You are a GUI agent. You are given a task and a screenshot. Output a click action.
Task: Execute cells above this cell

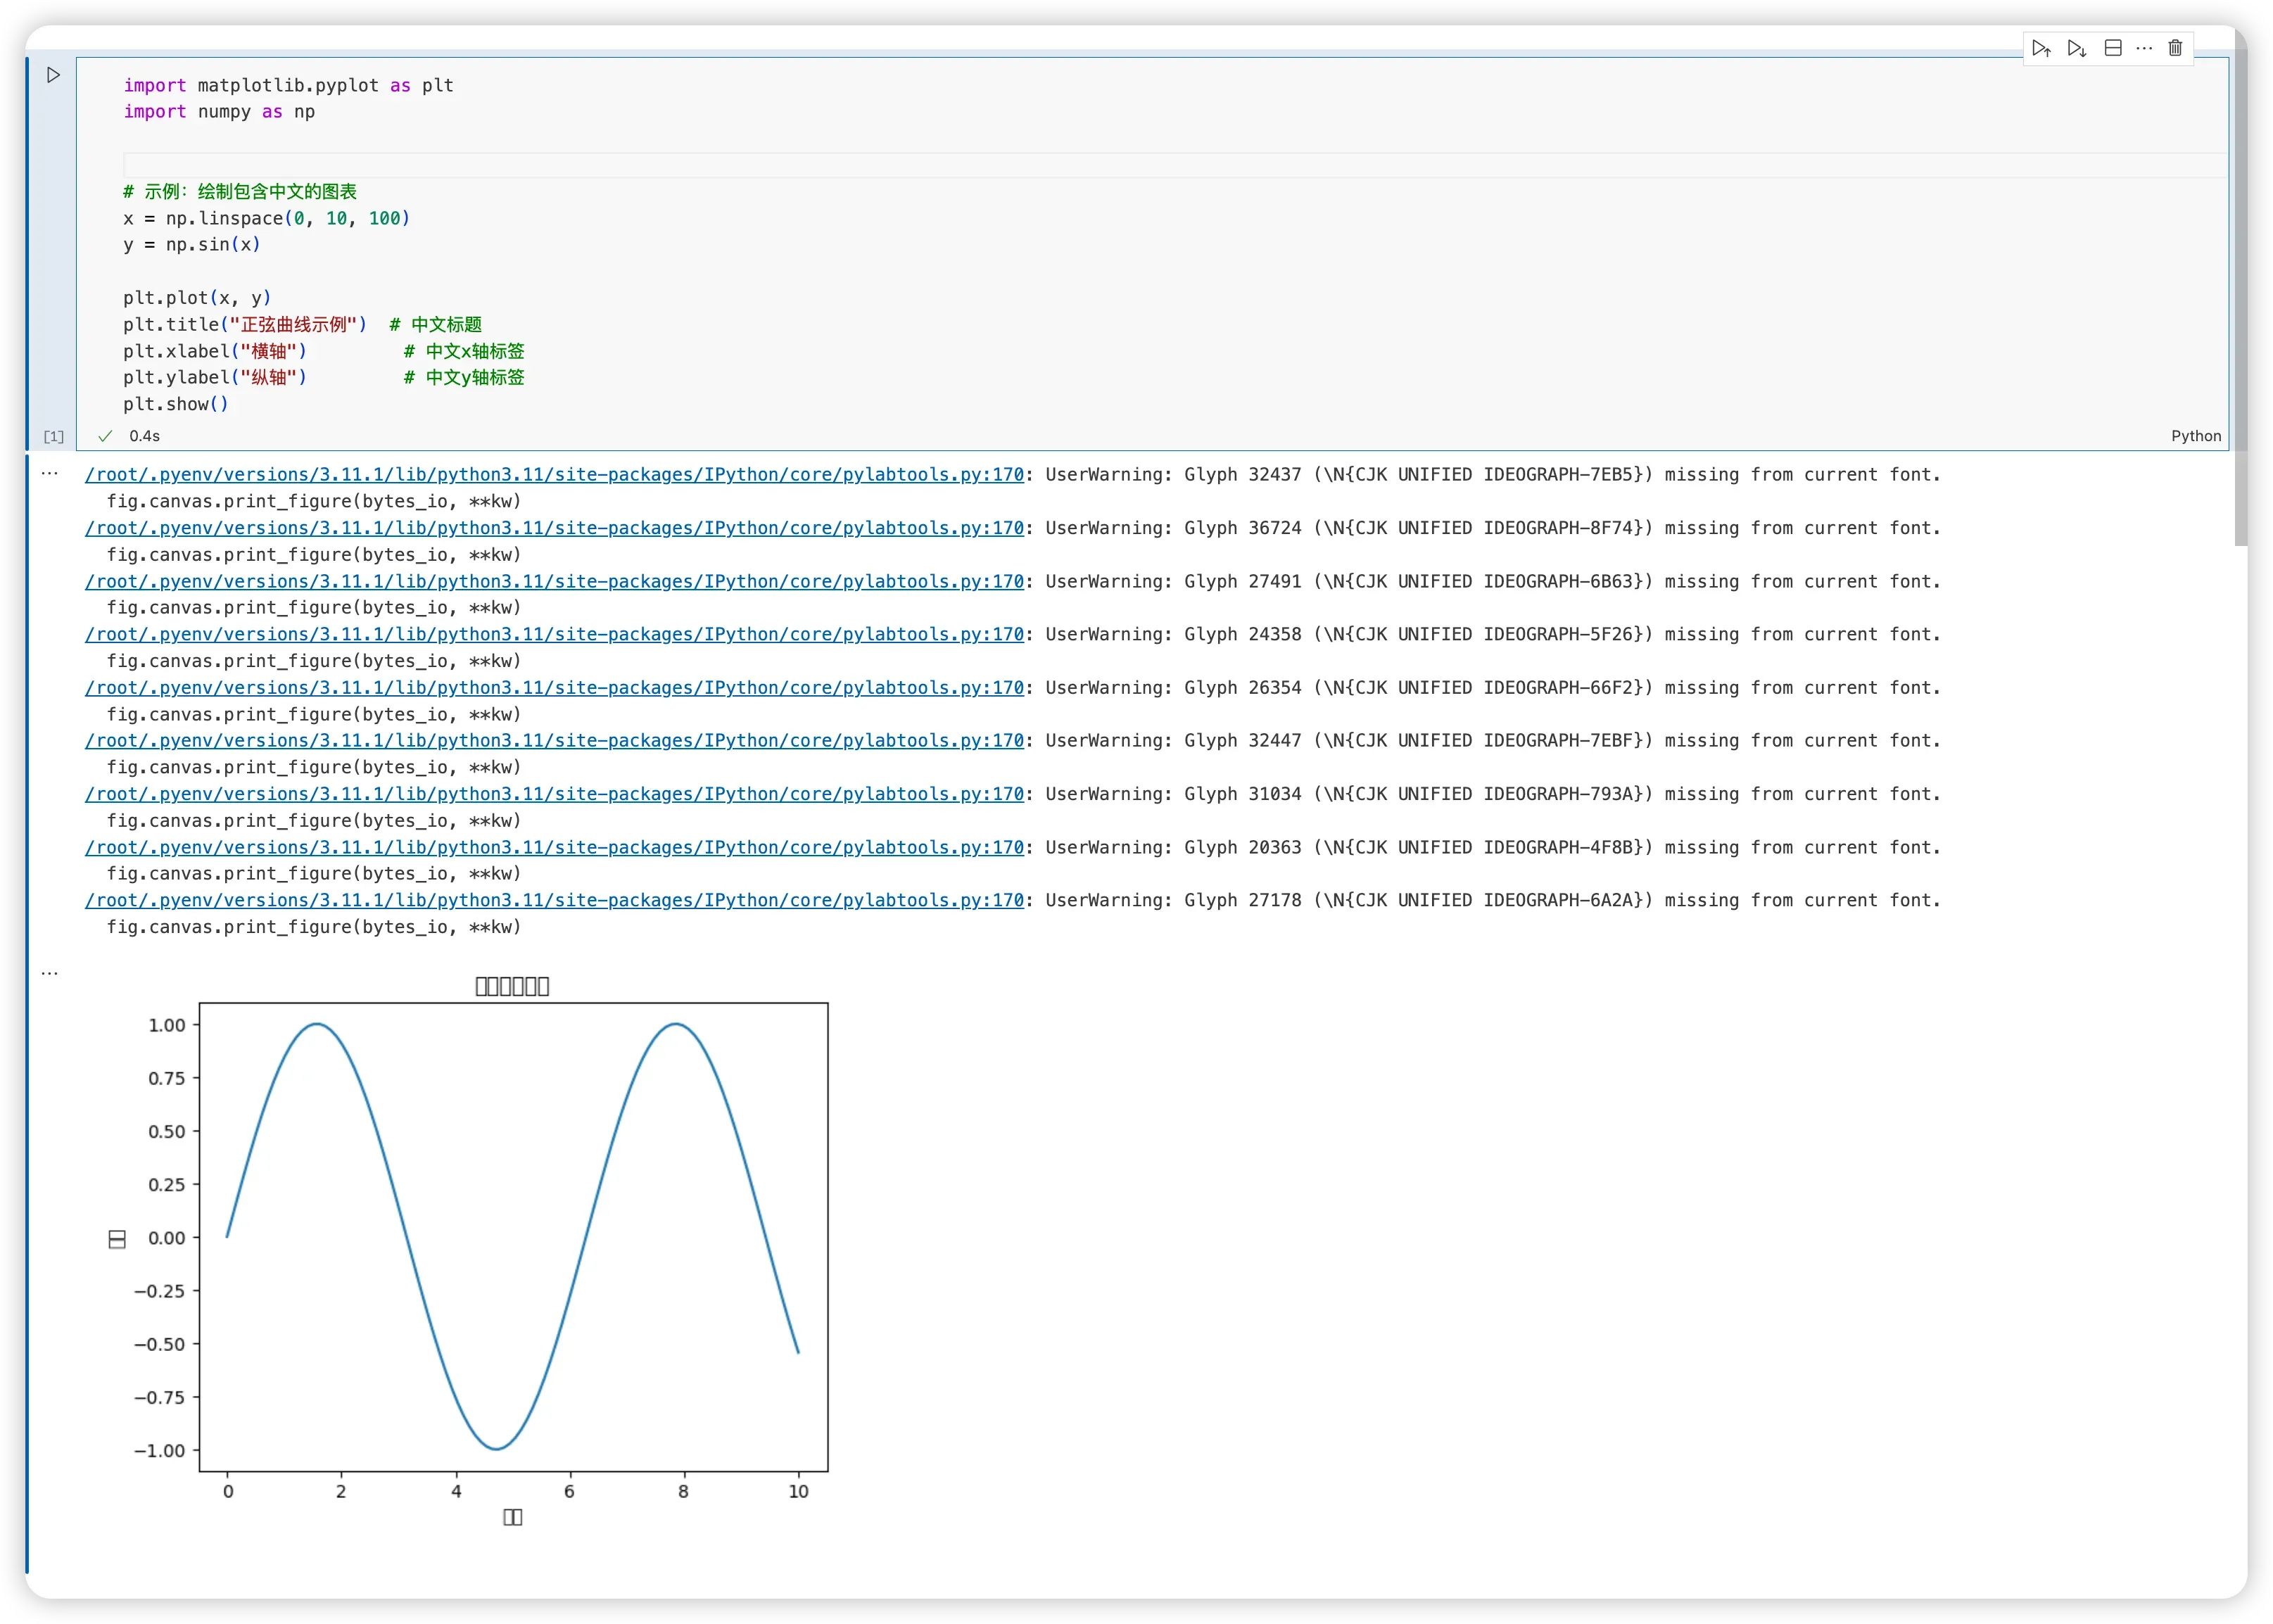pos(2041,48)
